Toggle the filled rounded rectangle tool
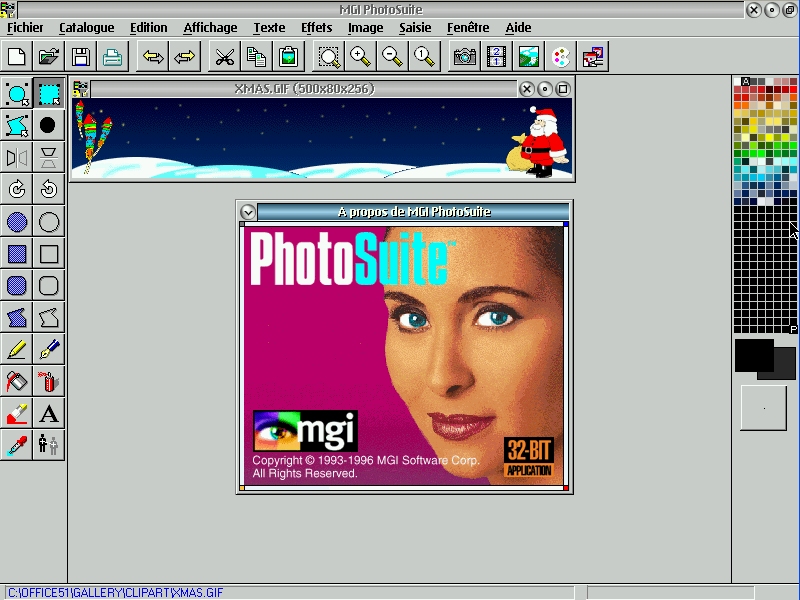This screenshot has height=600, width=800. coord(17,286)
